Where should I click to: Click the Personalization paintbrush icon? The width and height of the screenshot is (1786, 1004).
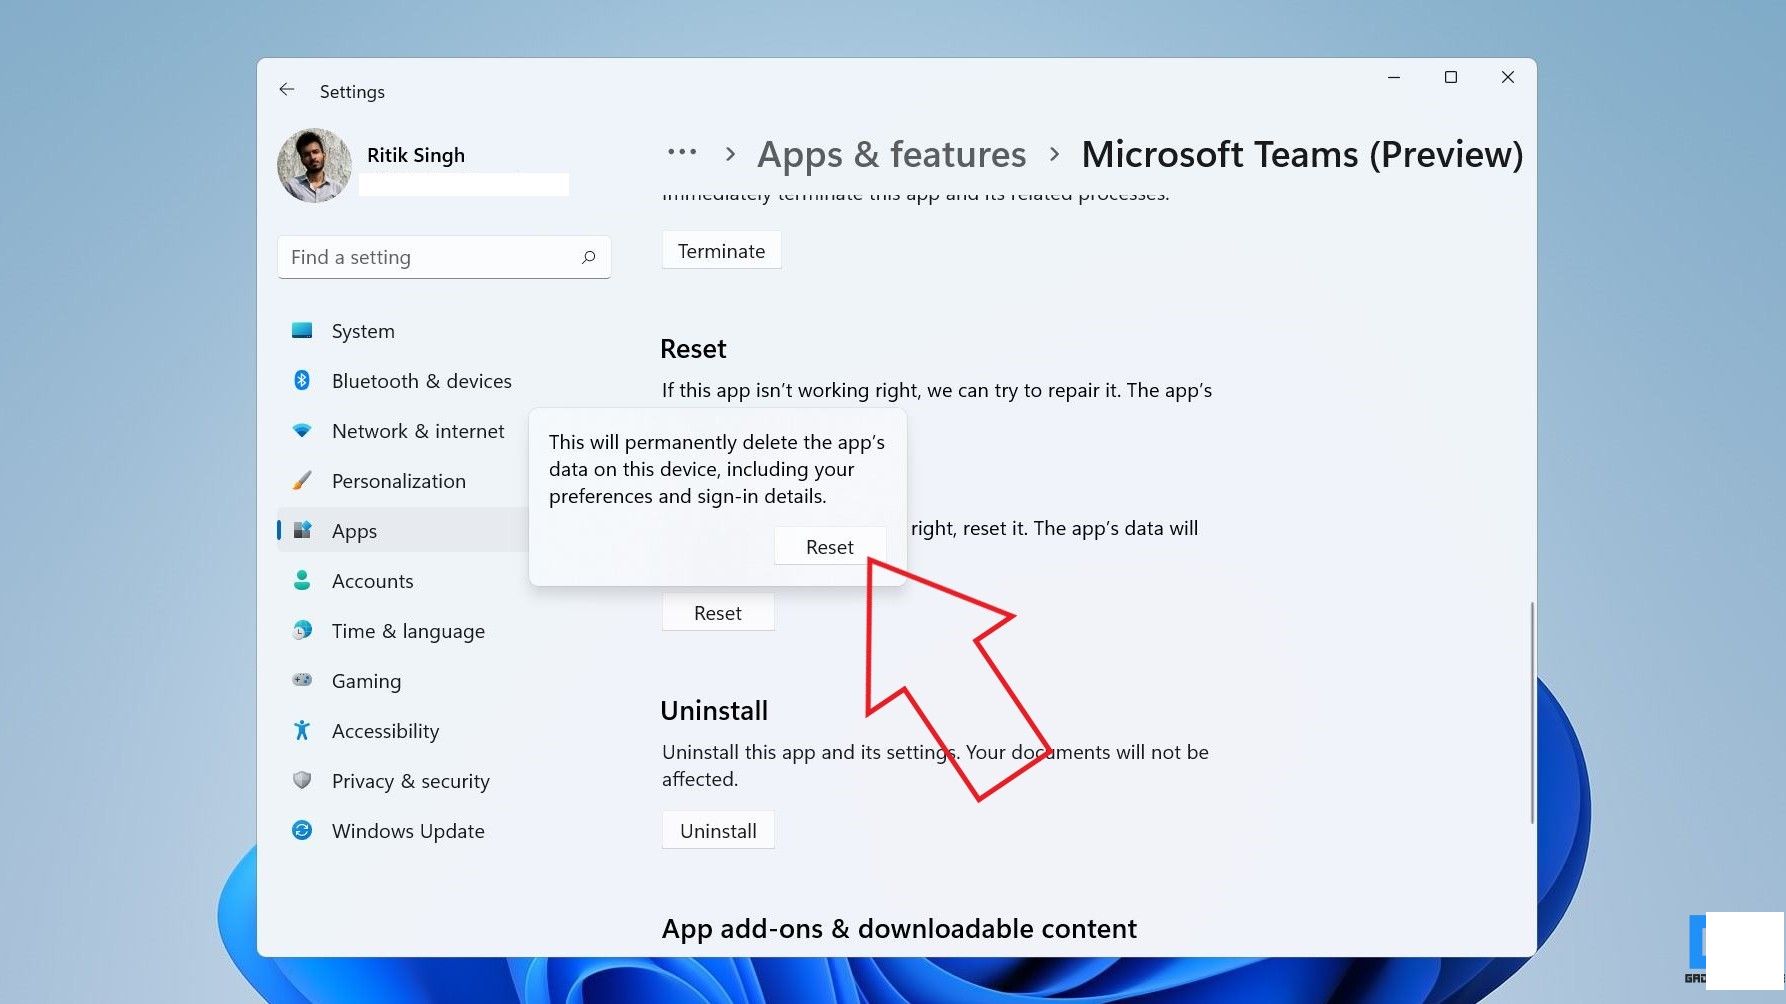(302, 480)
